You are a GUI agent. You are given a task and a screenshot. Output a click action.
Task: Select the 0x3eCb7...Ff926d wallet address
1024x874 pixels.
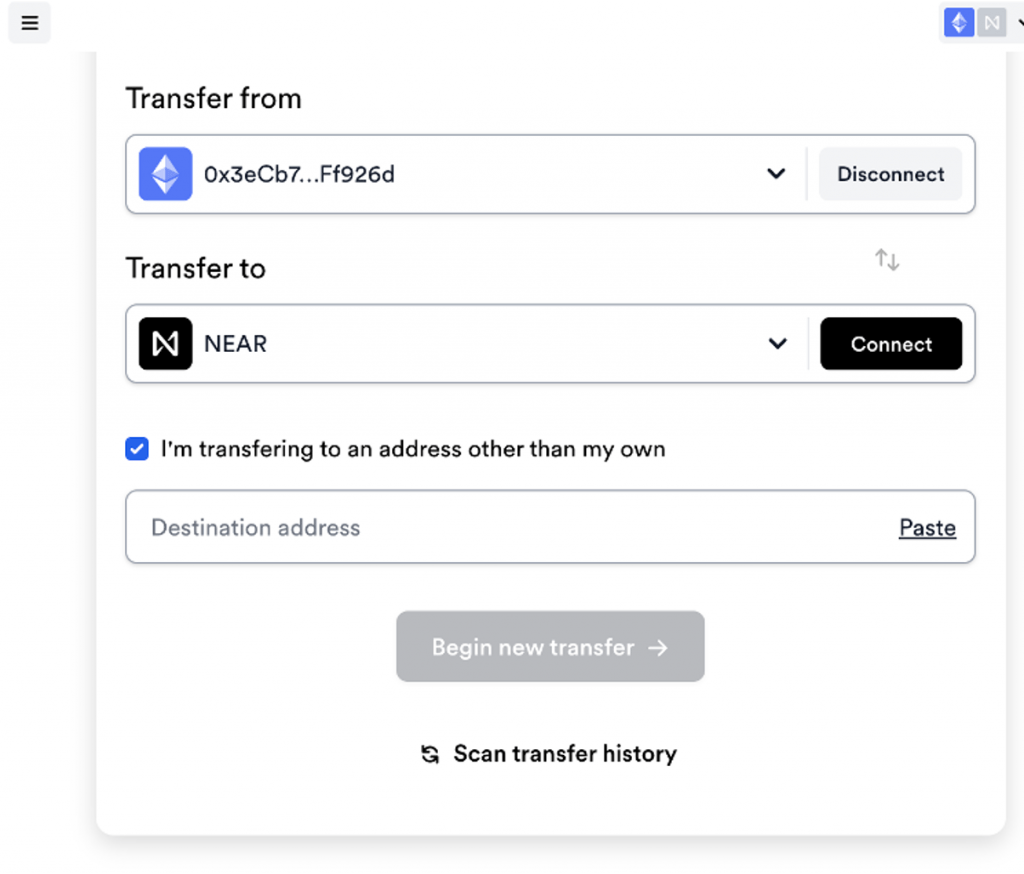coord(299,175)
